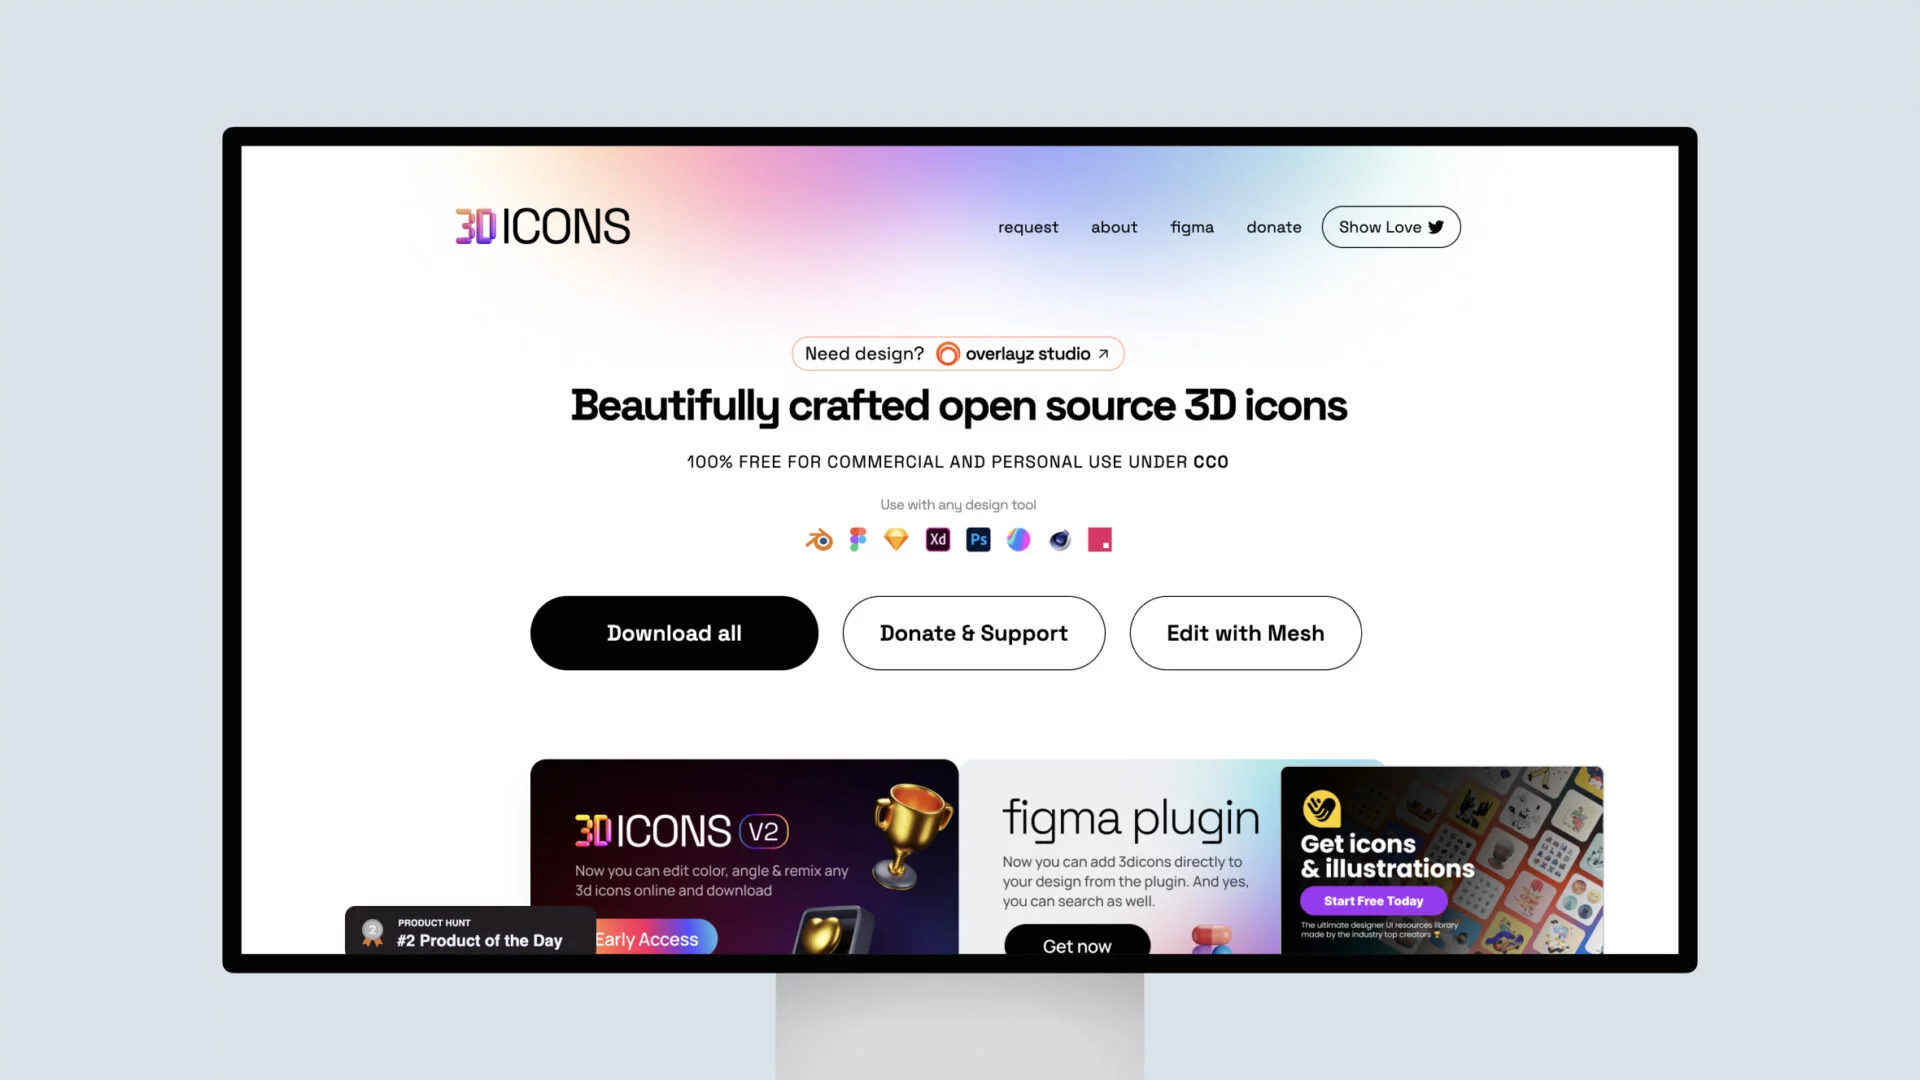Screen dimensions: 1920x1080
Task: Click the Donate & Support button
Action: (x=973, y=633)
